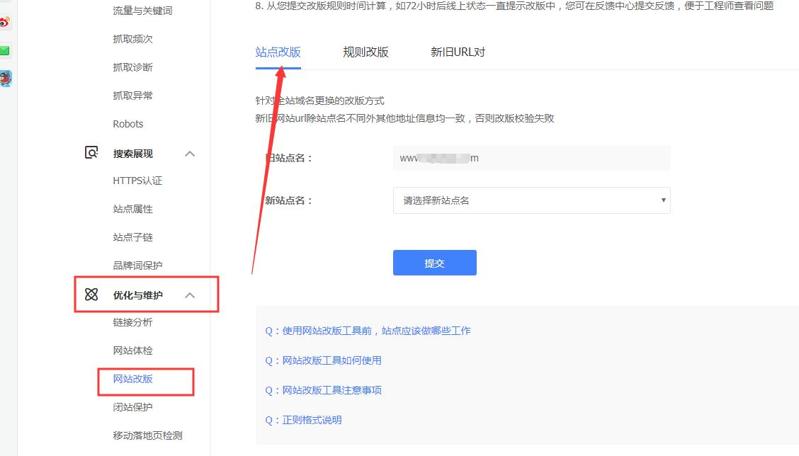The image size is (799, 456).
Task: Open 站点属性 in sidebar
Action: click(132, 209)
